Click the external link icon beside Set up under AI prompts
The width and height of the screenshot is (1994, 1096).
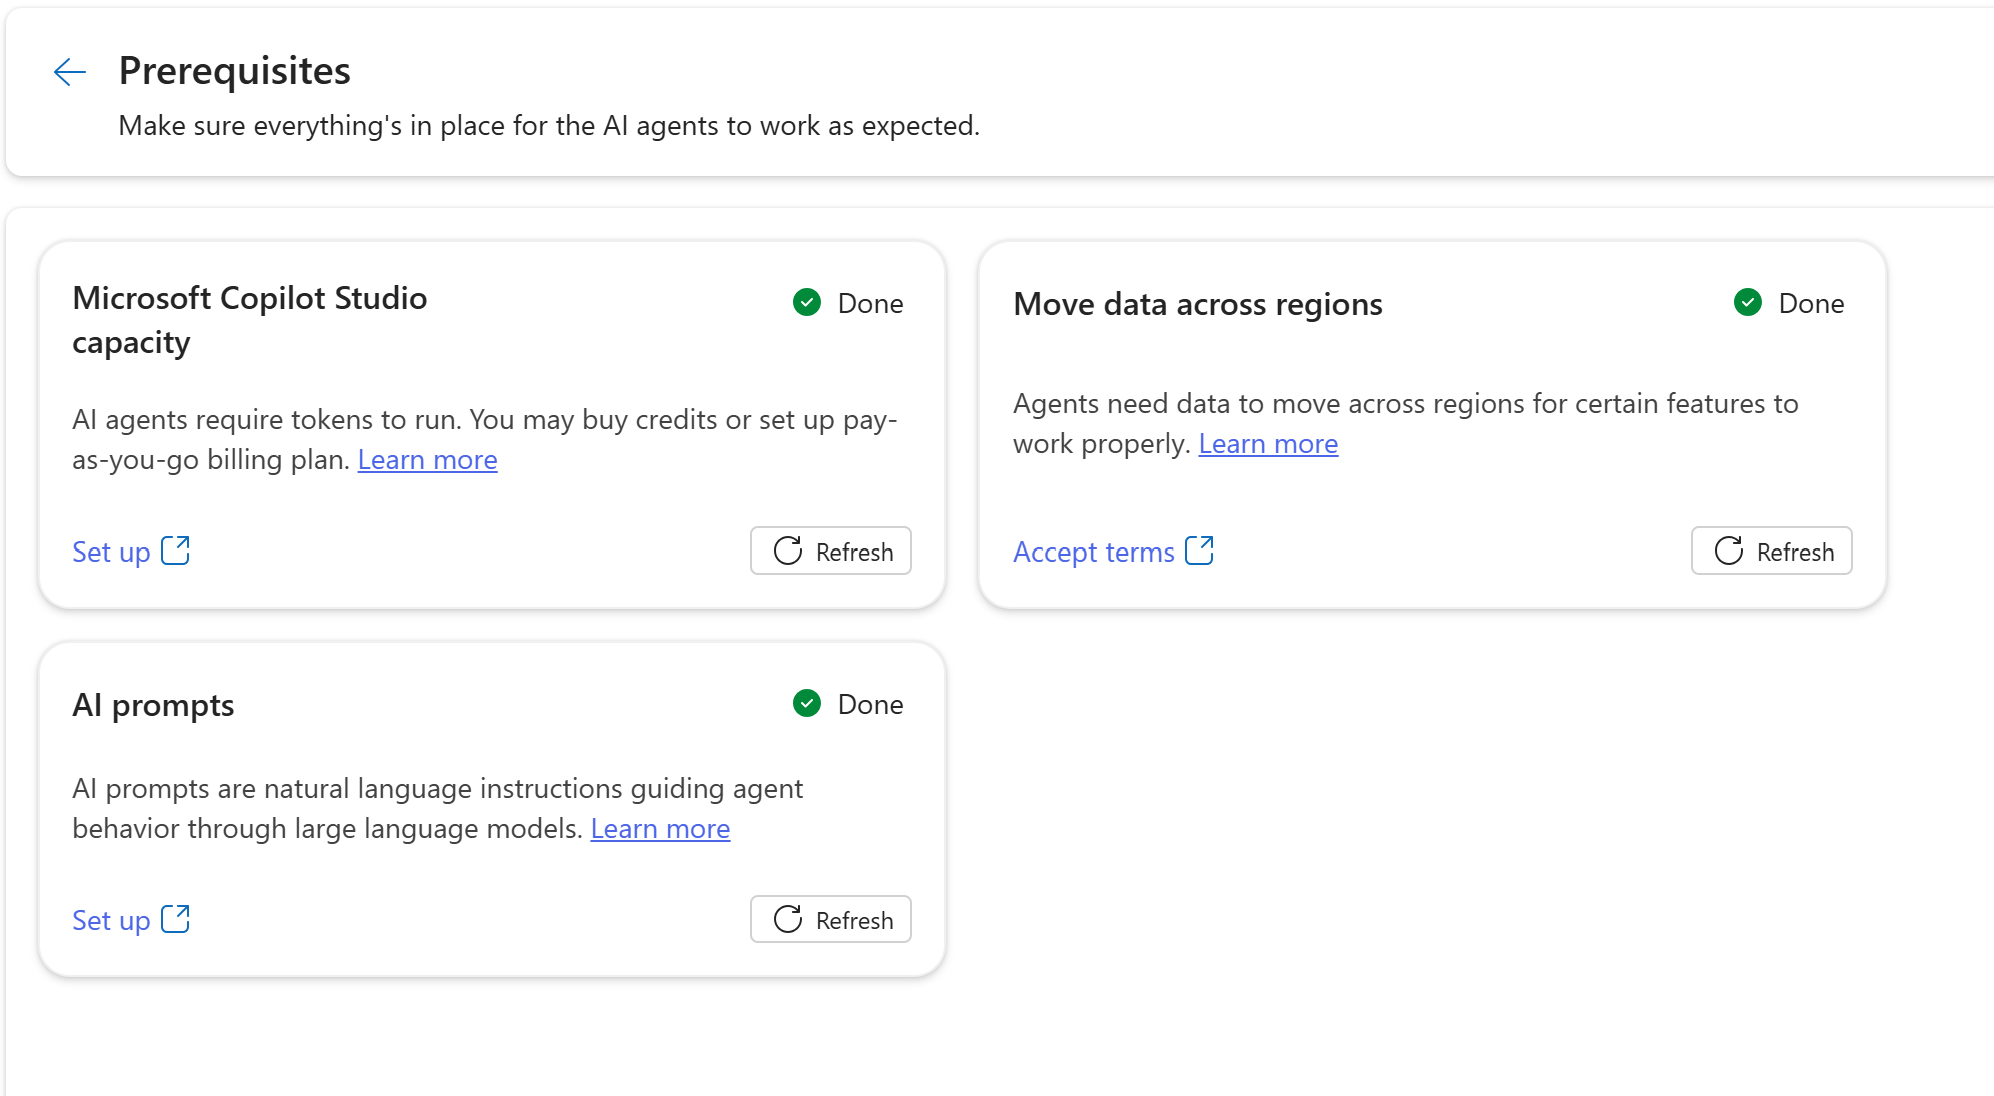pyautogui.click(x=177, y=918)
